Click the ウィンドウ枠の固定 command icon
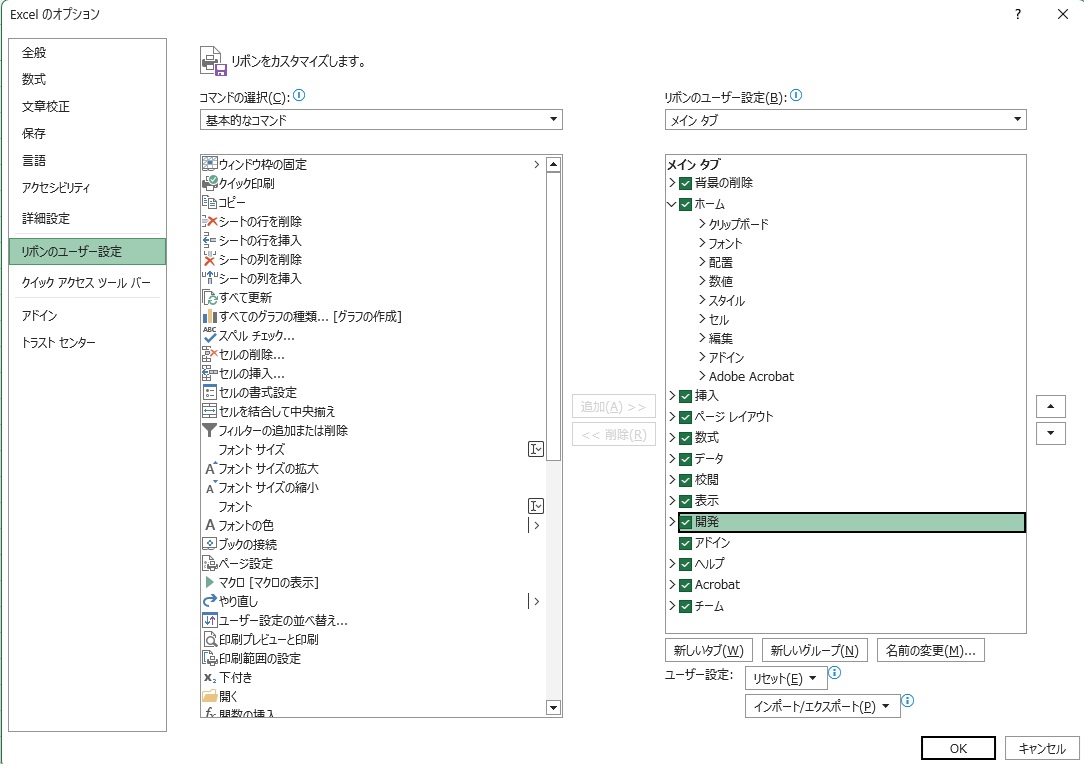Viewport: 1084px width, 764px height. point(209,164)
